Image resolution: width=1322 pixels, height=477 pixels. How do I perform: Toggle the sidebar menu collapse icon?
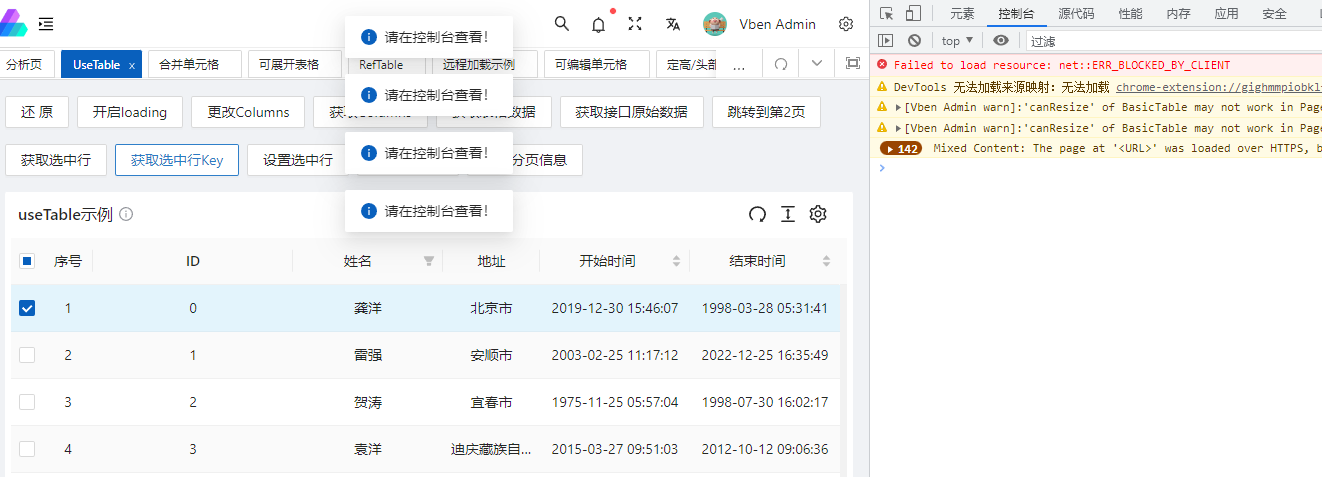pos(46,24)
